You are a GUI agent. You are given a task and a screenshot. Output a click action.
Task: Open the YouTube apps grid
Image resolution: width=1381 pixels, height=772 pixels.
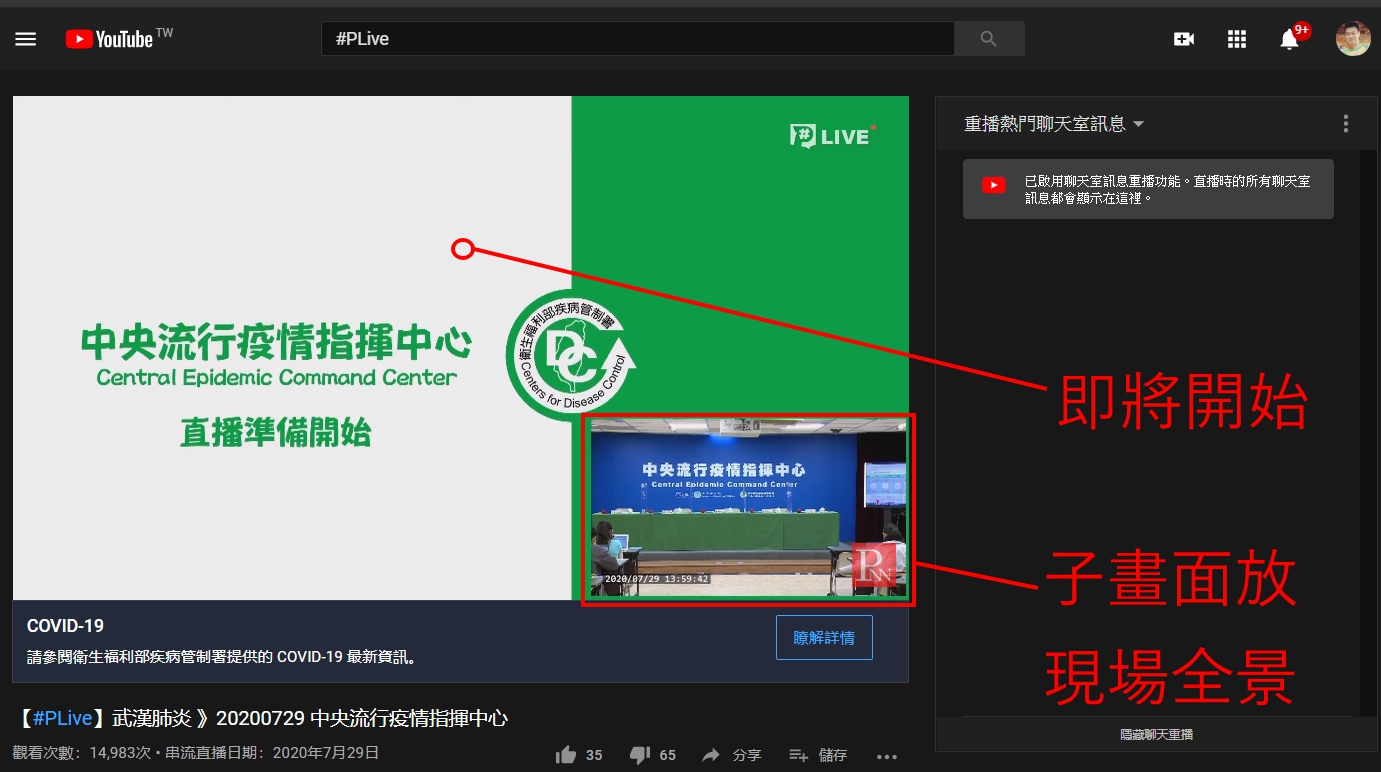[x=1237, y=39]
